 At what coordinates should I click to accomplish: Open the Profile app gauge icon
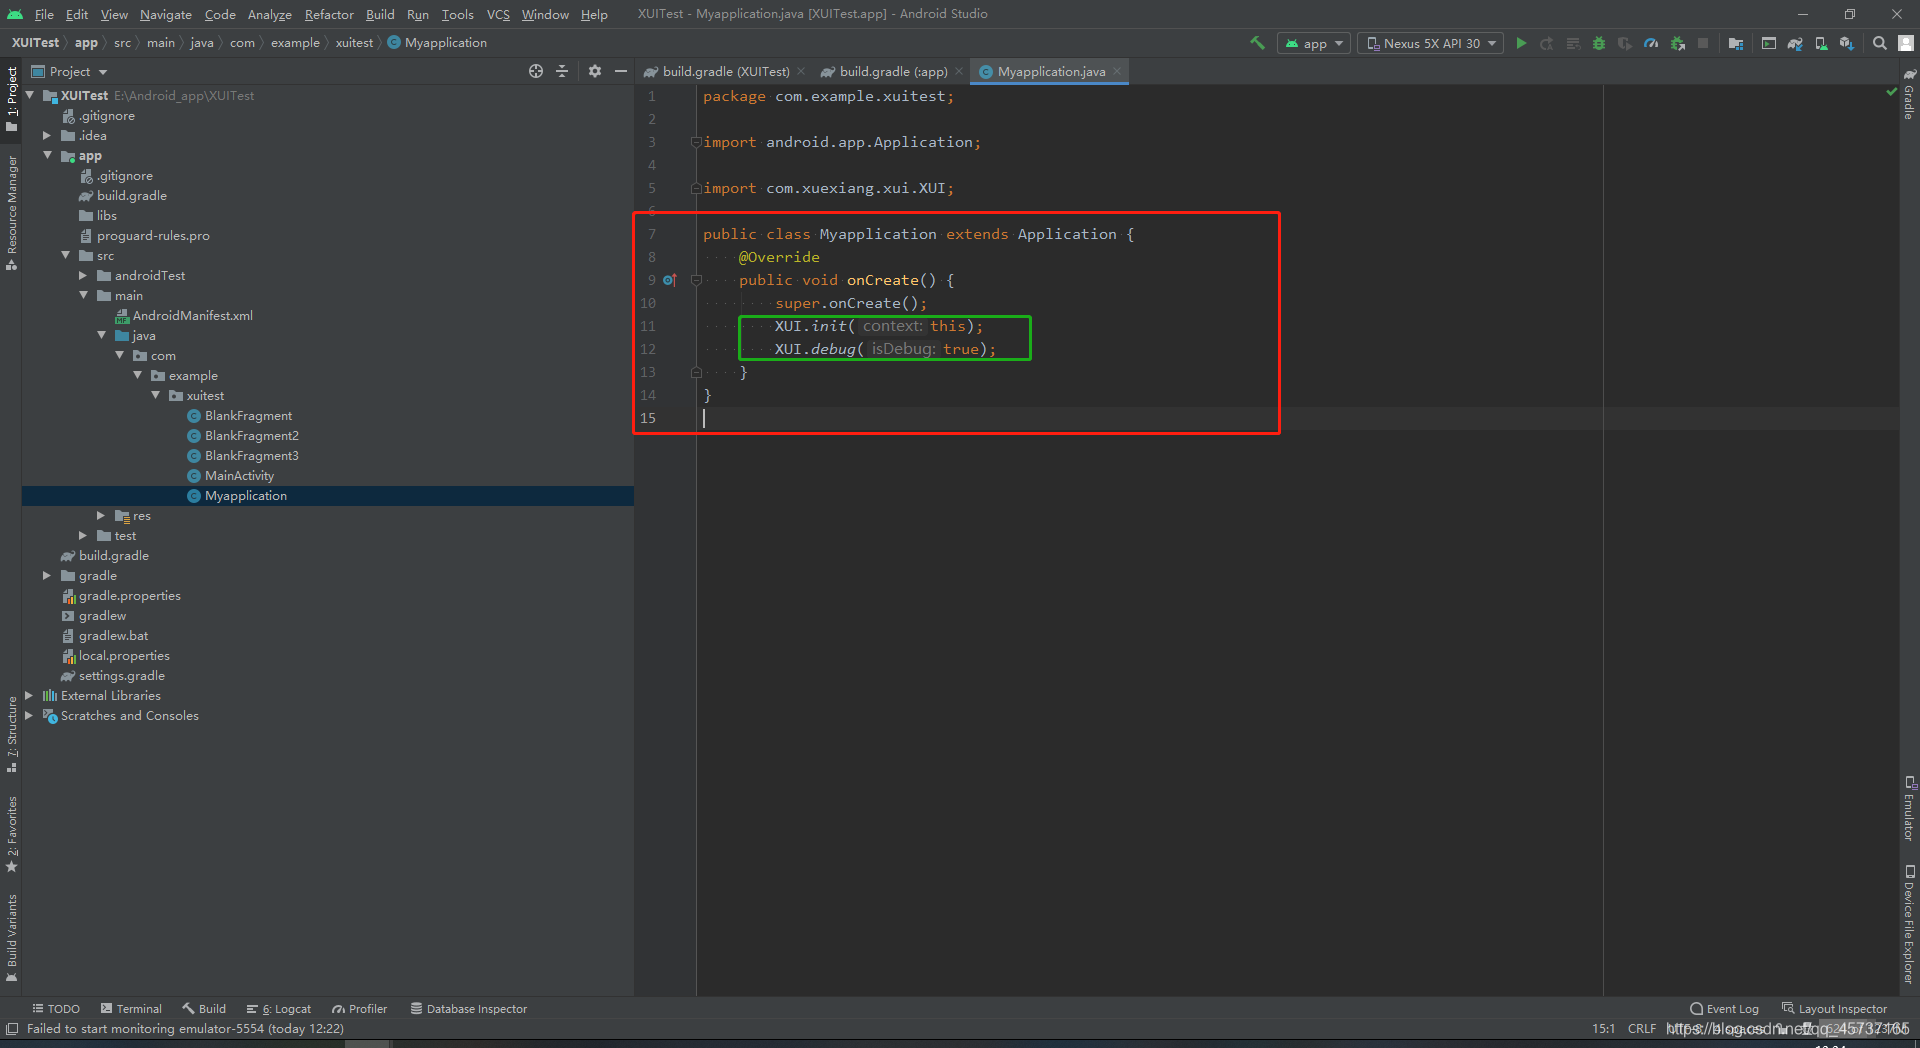coord(1651,43)
